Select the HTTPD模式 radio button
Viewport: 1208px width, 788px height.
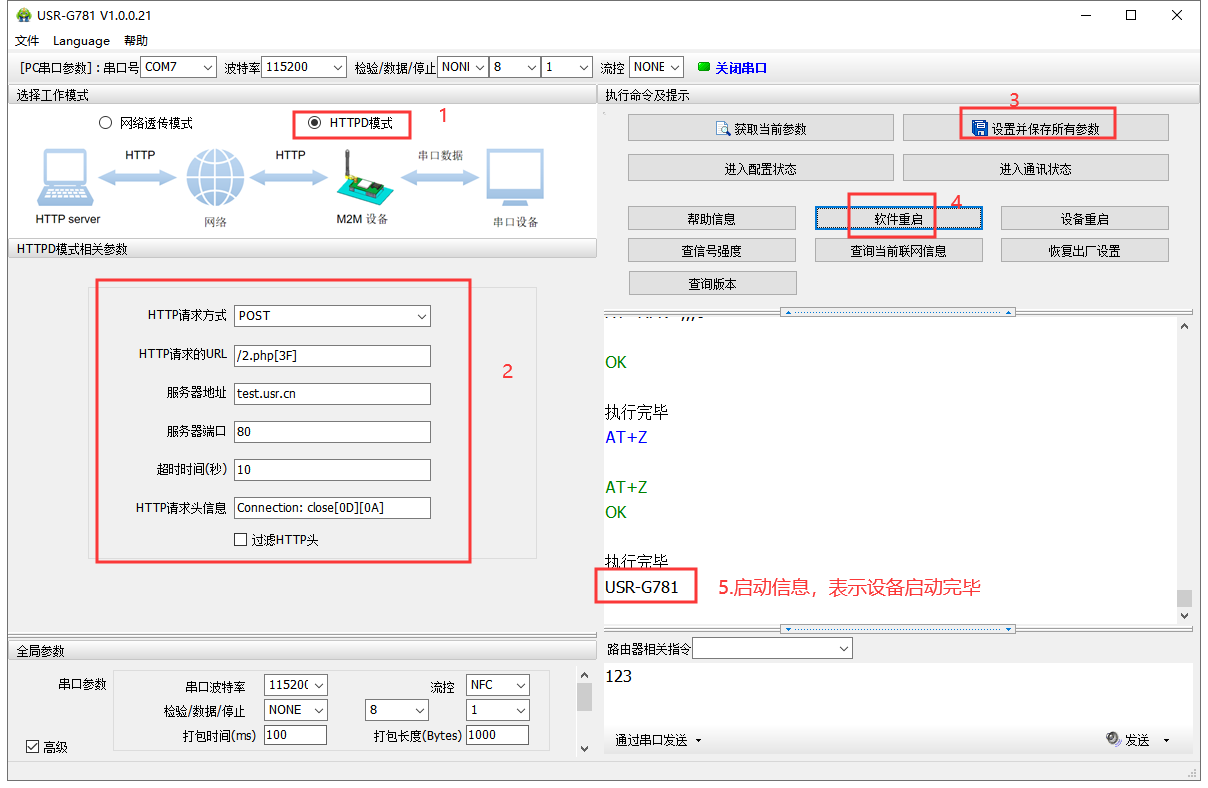click(x=315, y=123)
